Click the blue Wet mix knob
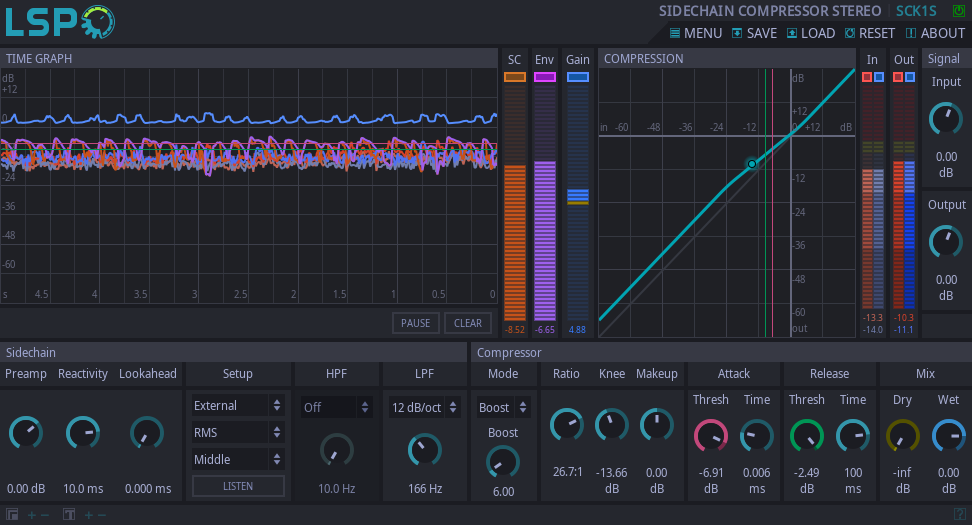The height and width of the screenshot is (525, 972). (x=948, y=436)
